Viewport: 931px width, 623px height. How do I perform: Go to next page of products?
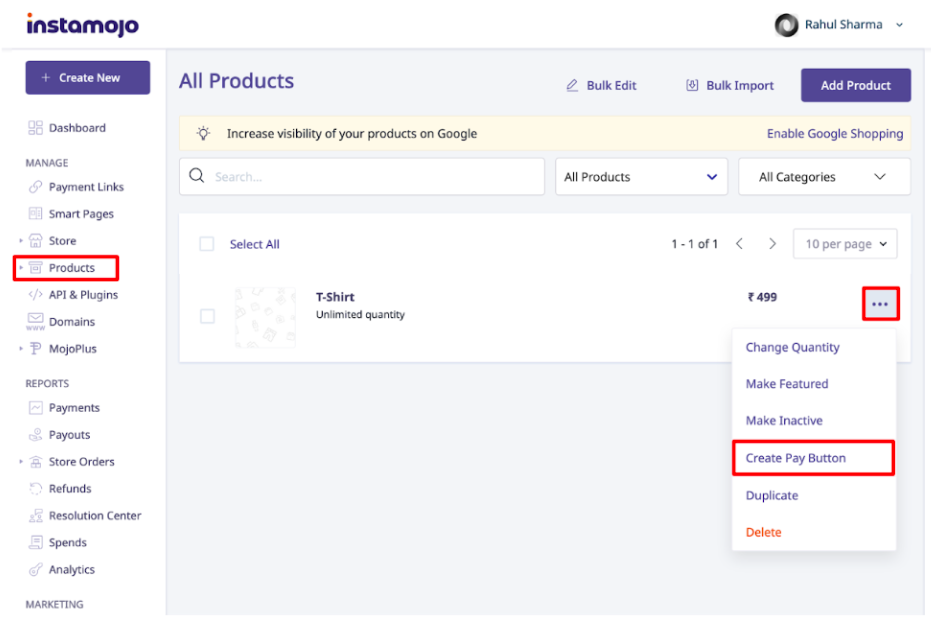pos(772,243)
